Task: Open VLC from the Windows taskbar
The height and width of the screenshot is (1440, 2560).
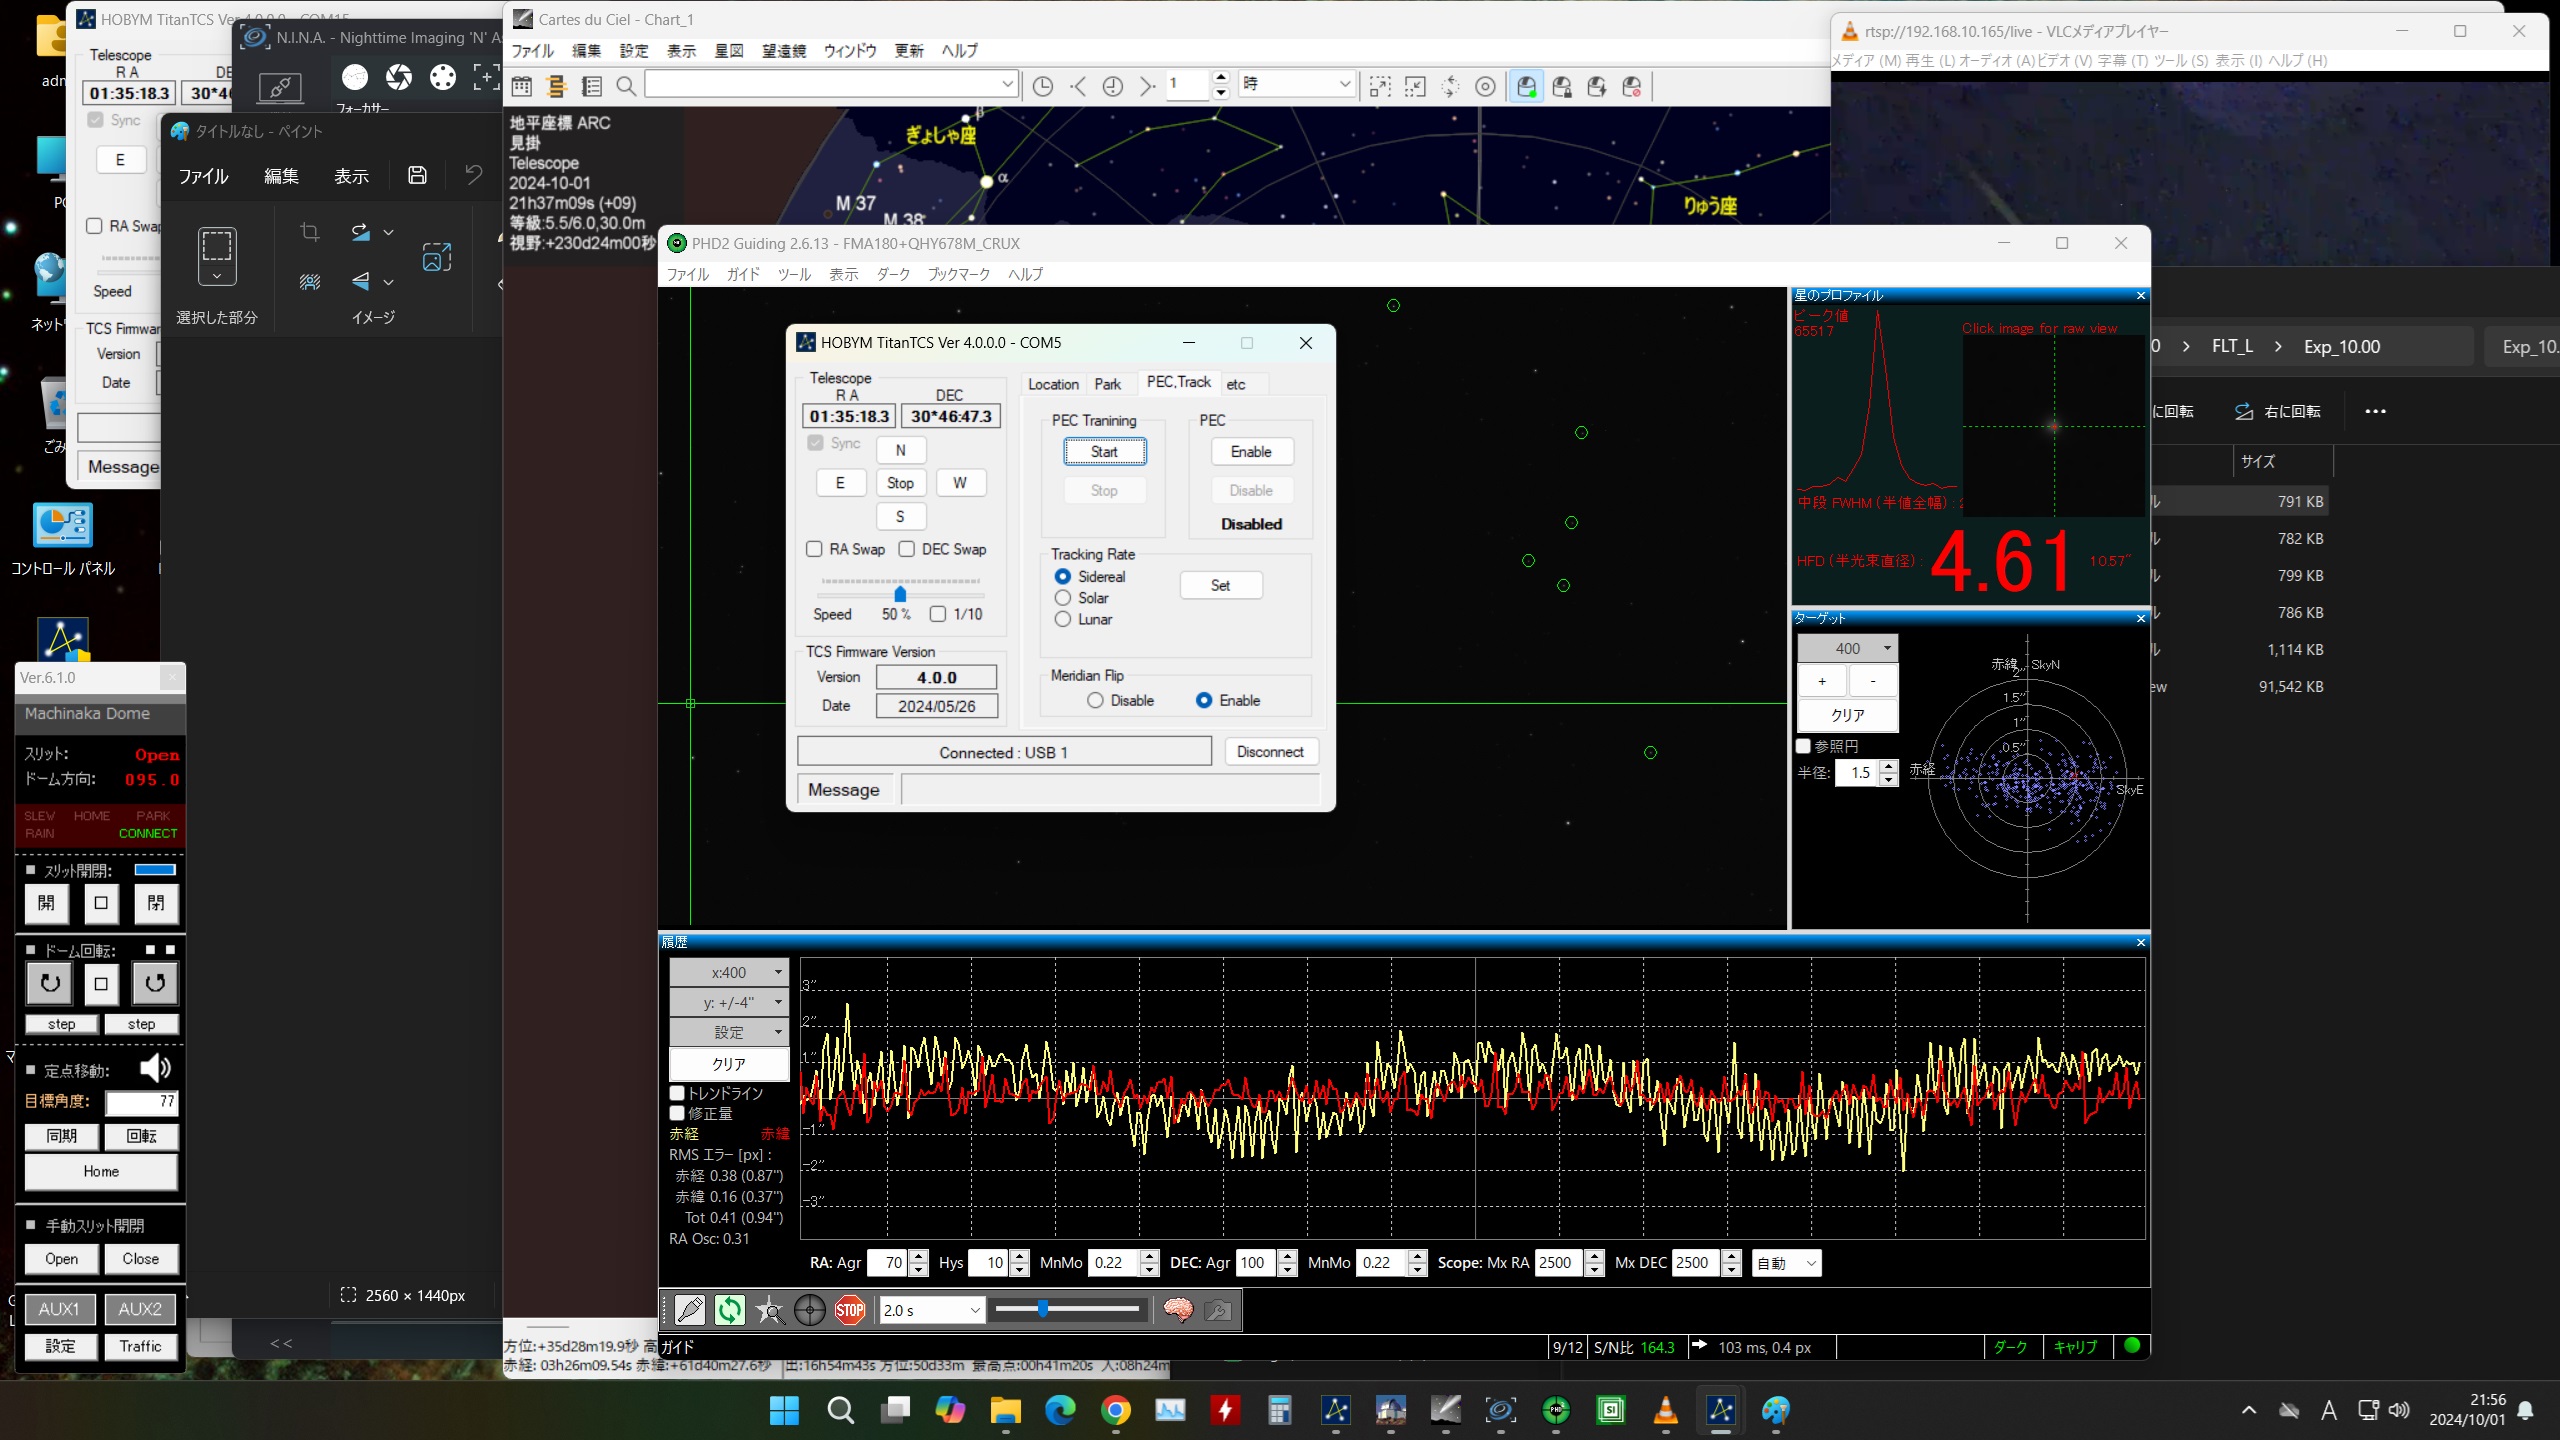Action: [1666, 1410]
